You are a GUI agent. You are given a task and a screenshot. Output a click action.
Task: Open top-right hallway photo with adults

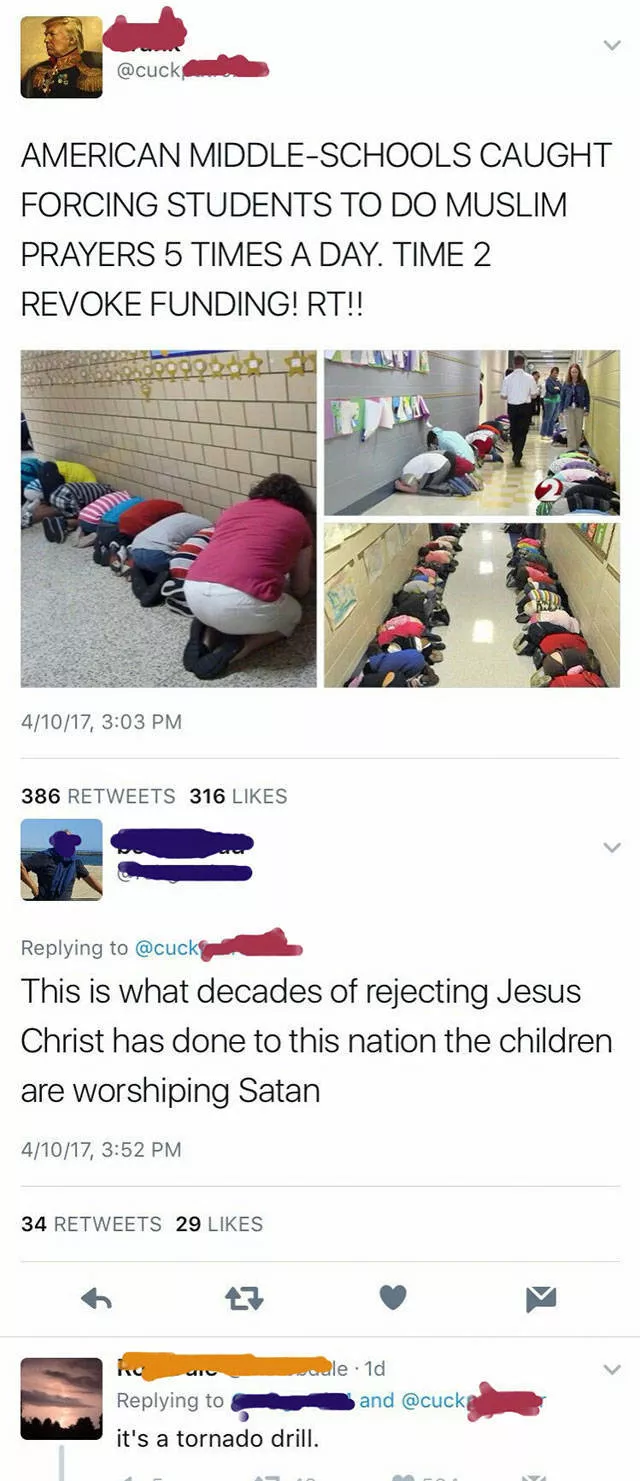472,433
